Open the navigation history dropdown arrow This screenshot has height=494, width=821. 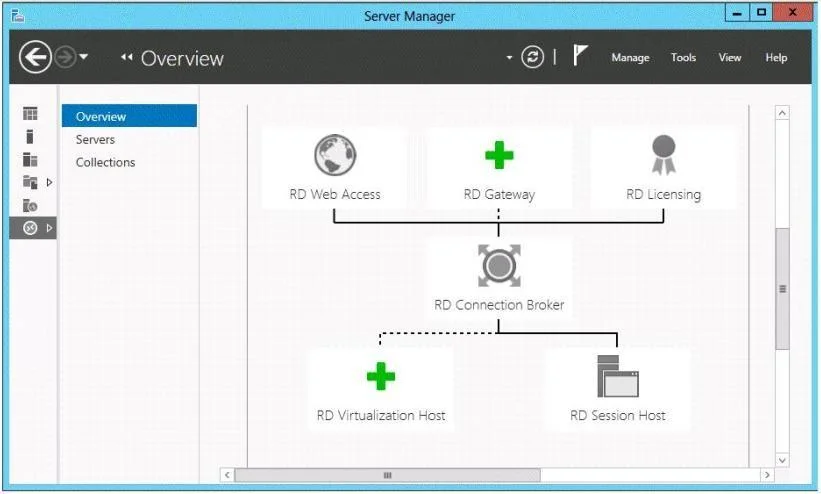pos(84,57)
